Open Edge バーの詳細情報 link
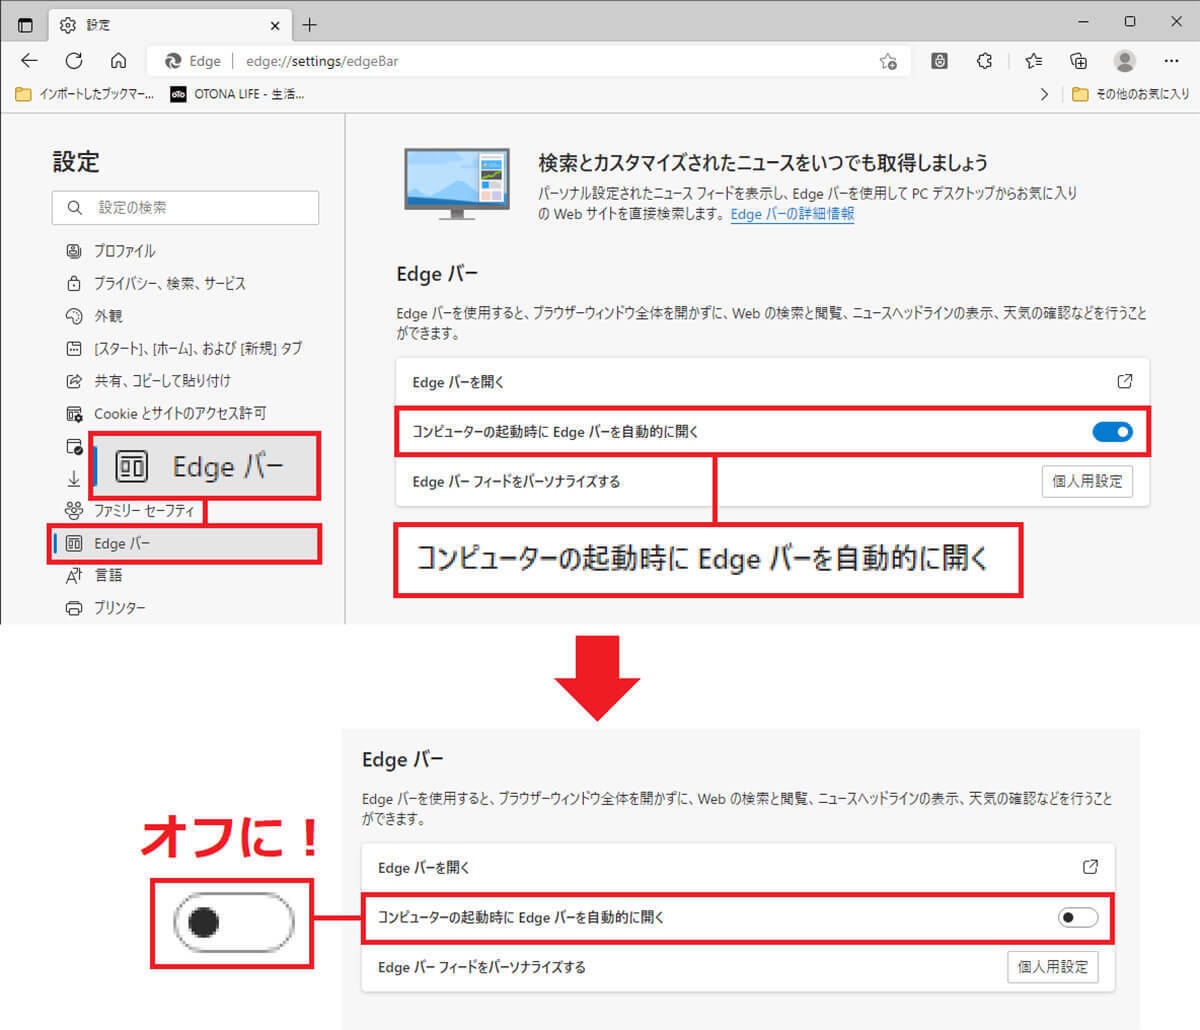The image size is (1200, 1030). point(792,214)
